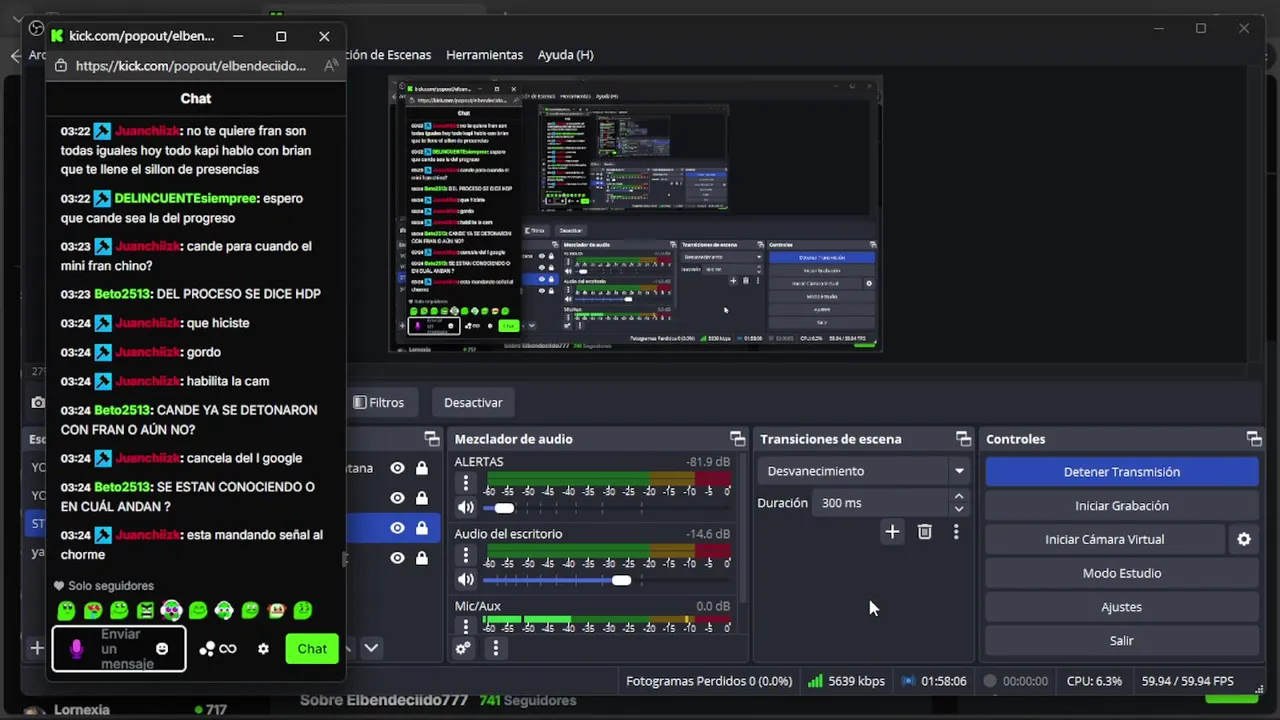Add a new scene transition with plus
Image resolution: width=1280 pixels, height=720 pixels.
(x=892, y=532)
